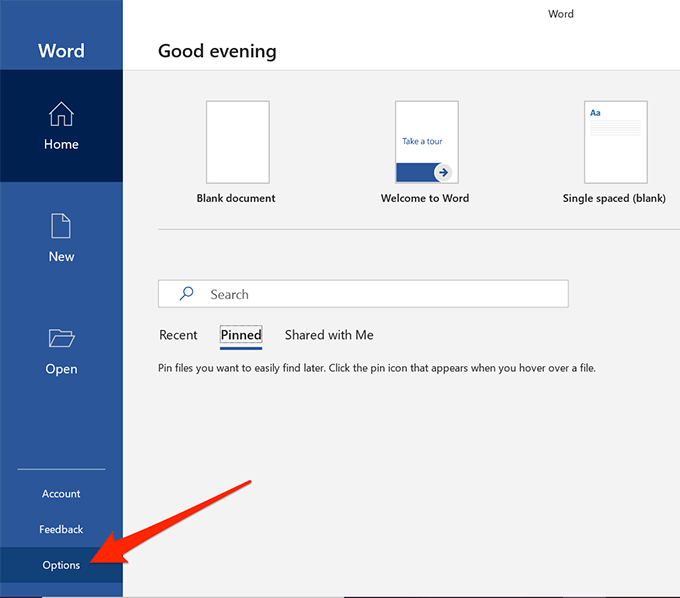Click into the Search text field
680x598 pixels.
(380, 294)
